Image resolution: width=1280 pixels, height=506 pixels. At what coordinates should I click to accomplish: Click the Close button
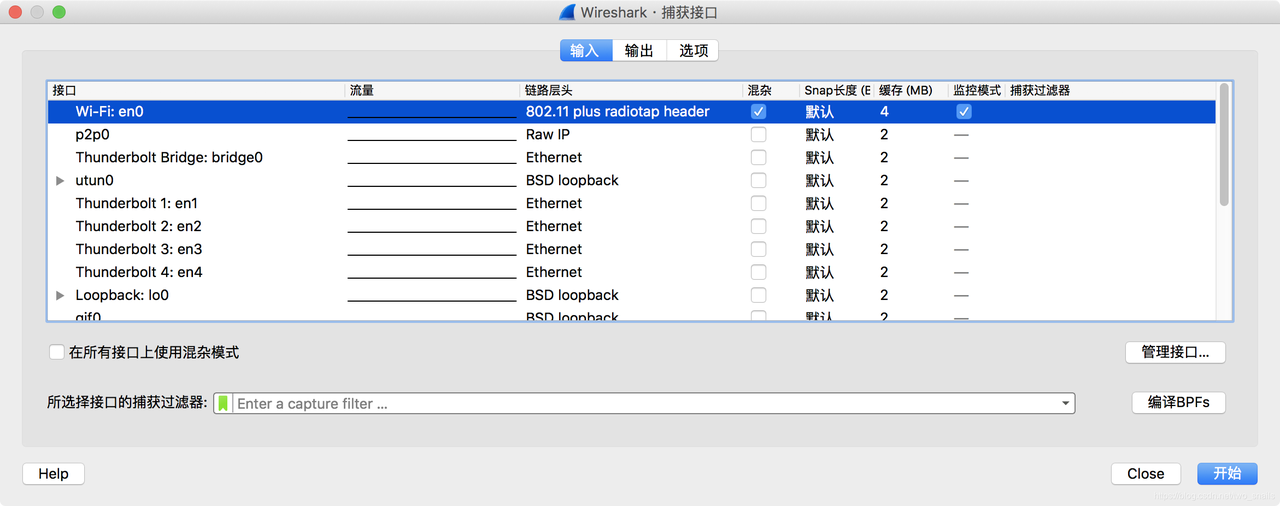coord(1145,474)
